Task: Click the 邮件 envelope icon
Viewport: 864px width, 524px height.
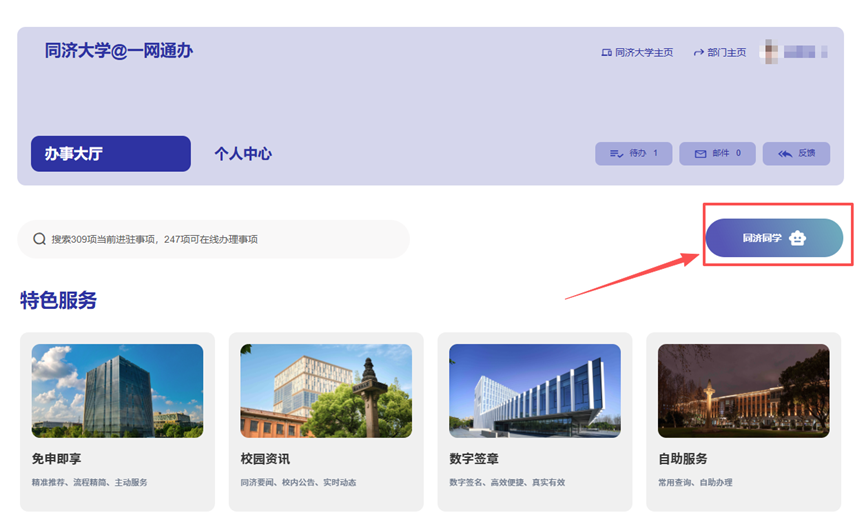Action: pyautogui.click(x=700, y=154)
